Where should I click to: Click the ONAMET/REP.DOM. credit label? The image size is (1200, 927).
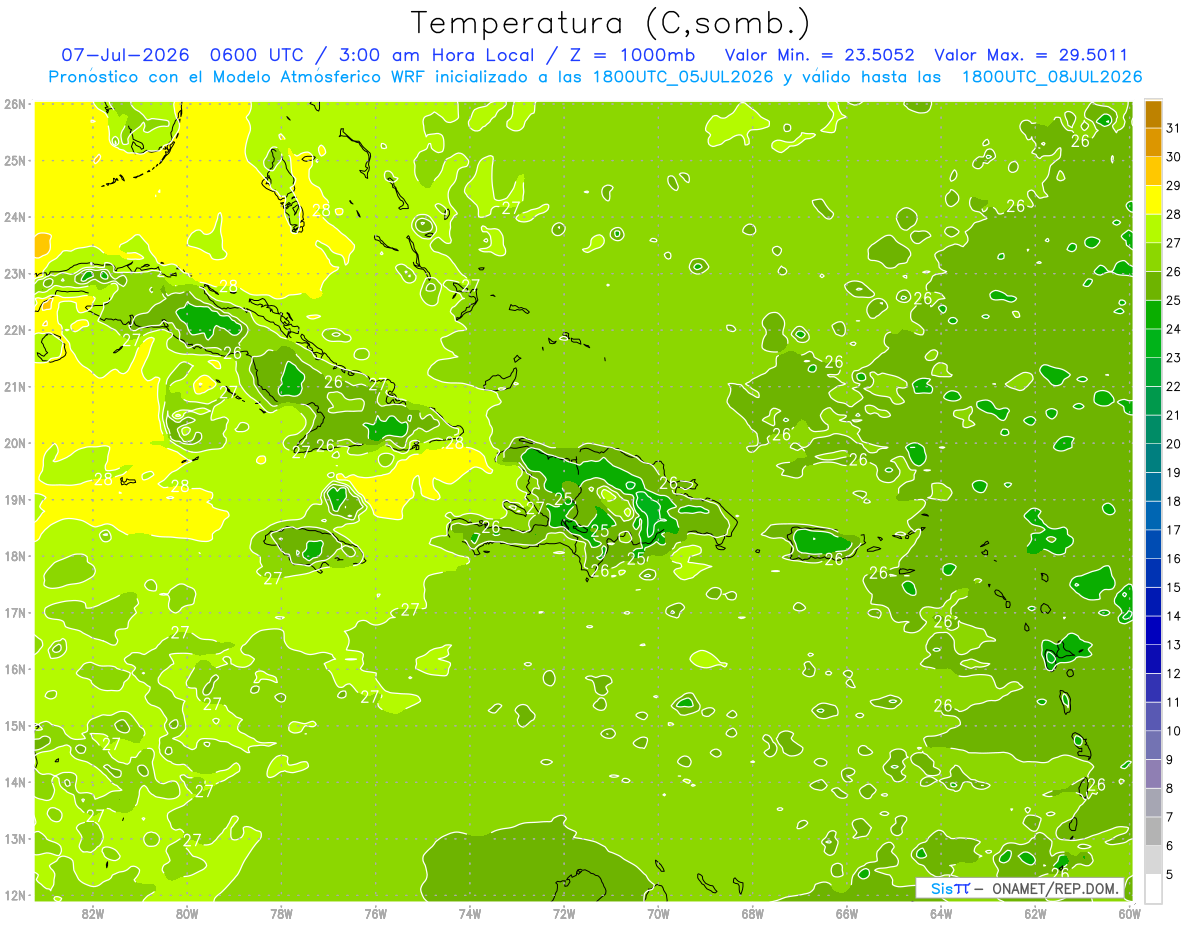point(1053,888)
